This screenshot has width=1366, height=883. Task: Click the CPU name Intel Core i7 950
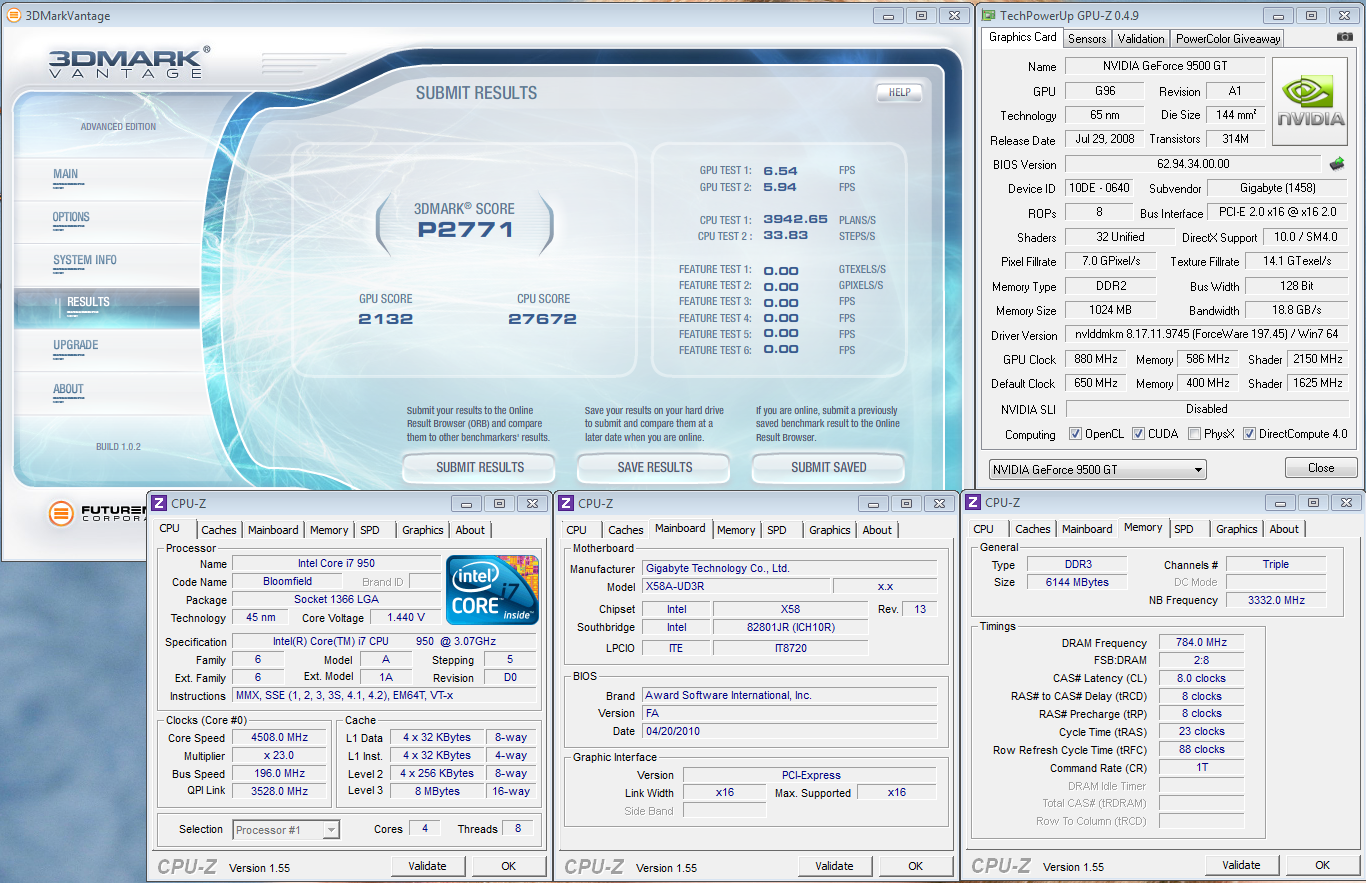click(x=336, y=564)
